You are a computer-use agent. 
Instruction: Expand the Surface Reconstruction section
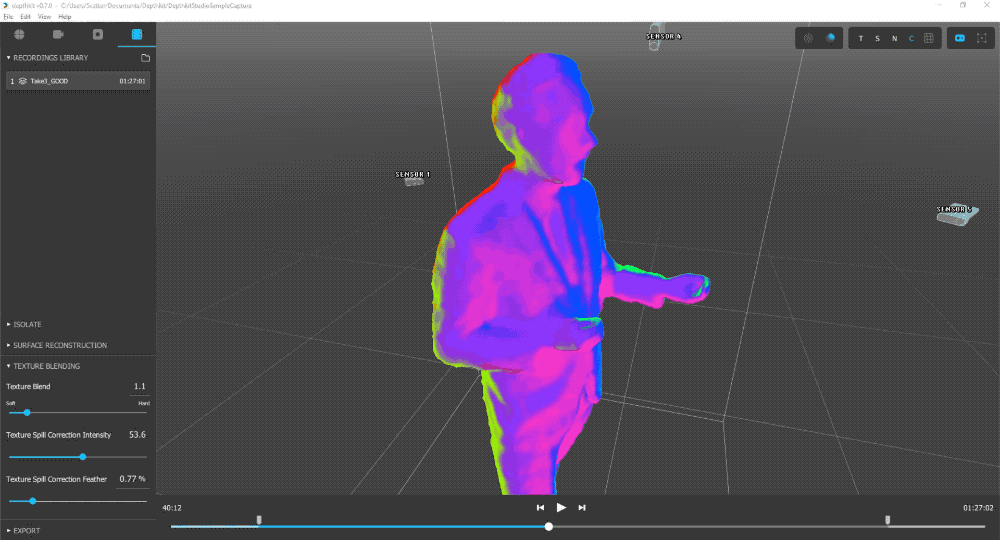(x=60, y=345)
